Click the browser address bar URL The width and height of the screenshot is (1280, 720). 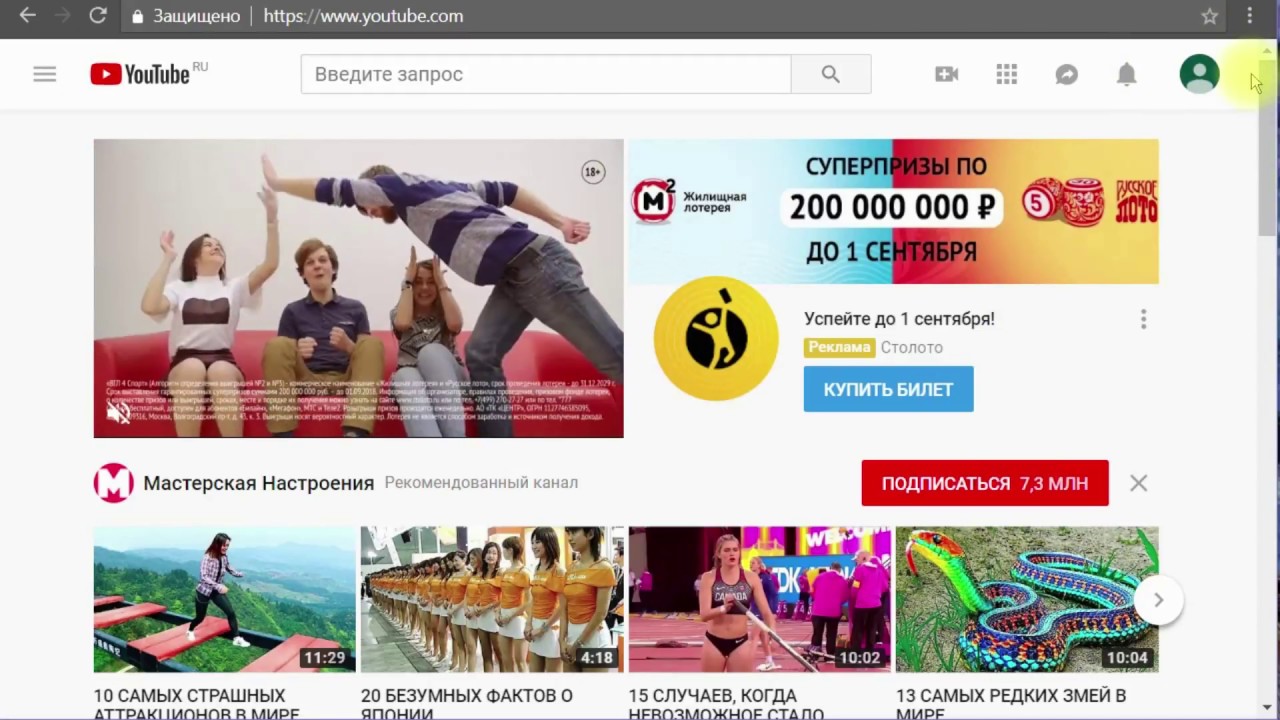(363, 16)
